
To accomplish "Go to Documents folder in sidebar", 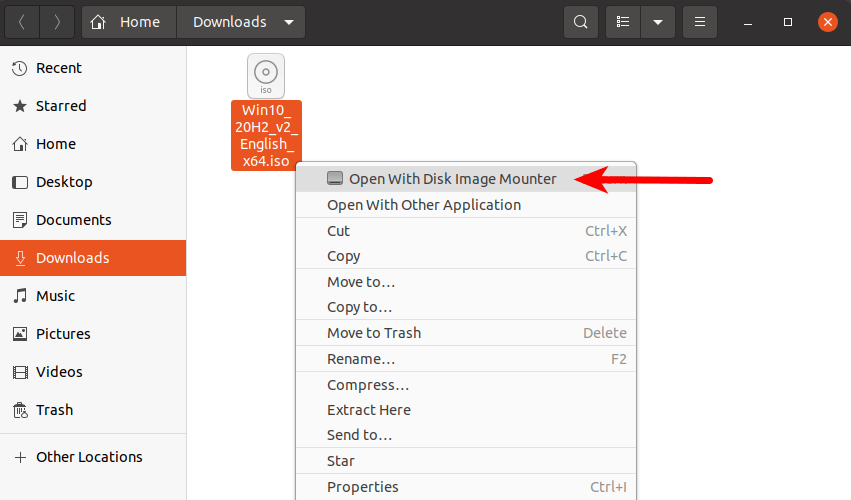I will coord(73,220).
